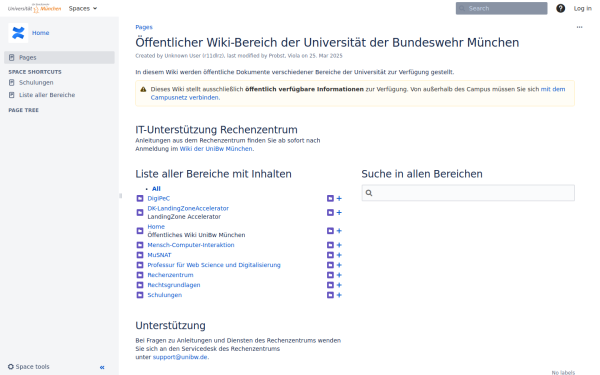Click the purple square icon right of Rechtsgrundlagen
The width and height of the screenshot is (600, 375).
[x=330, y=285]
